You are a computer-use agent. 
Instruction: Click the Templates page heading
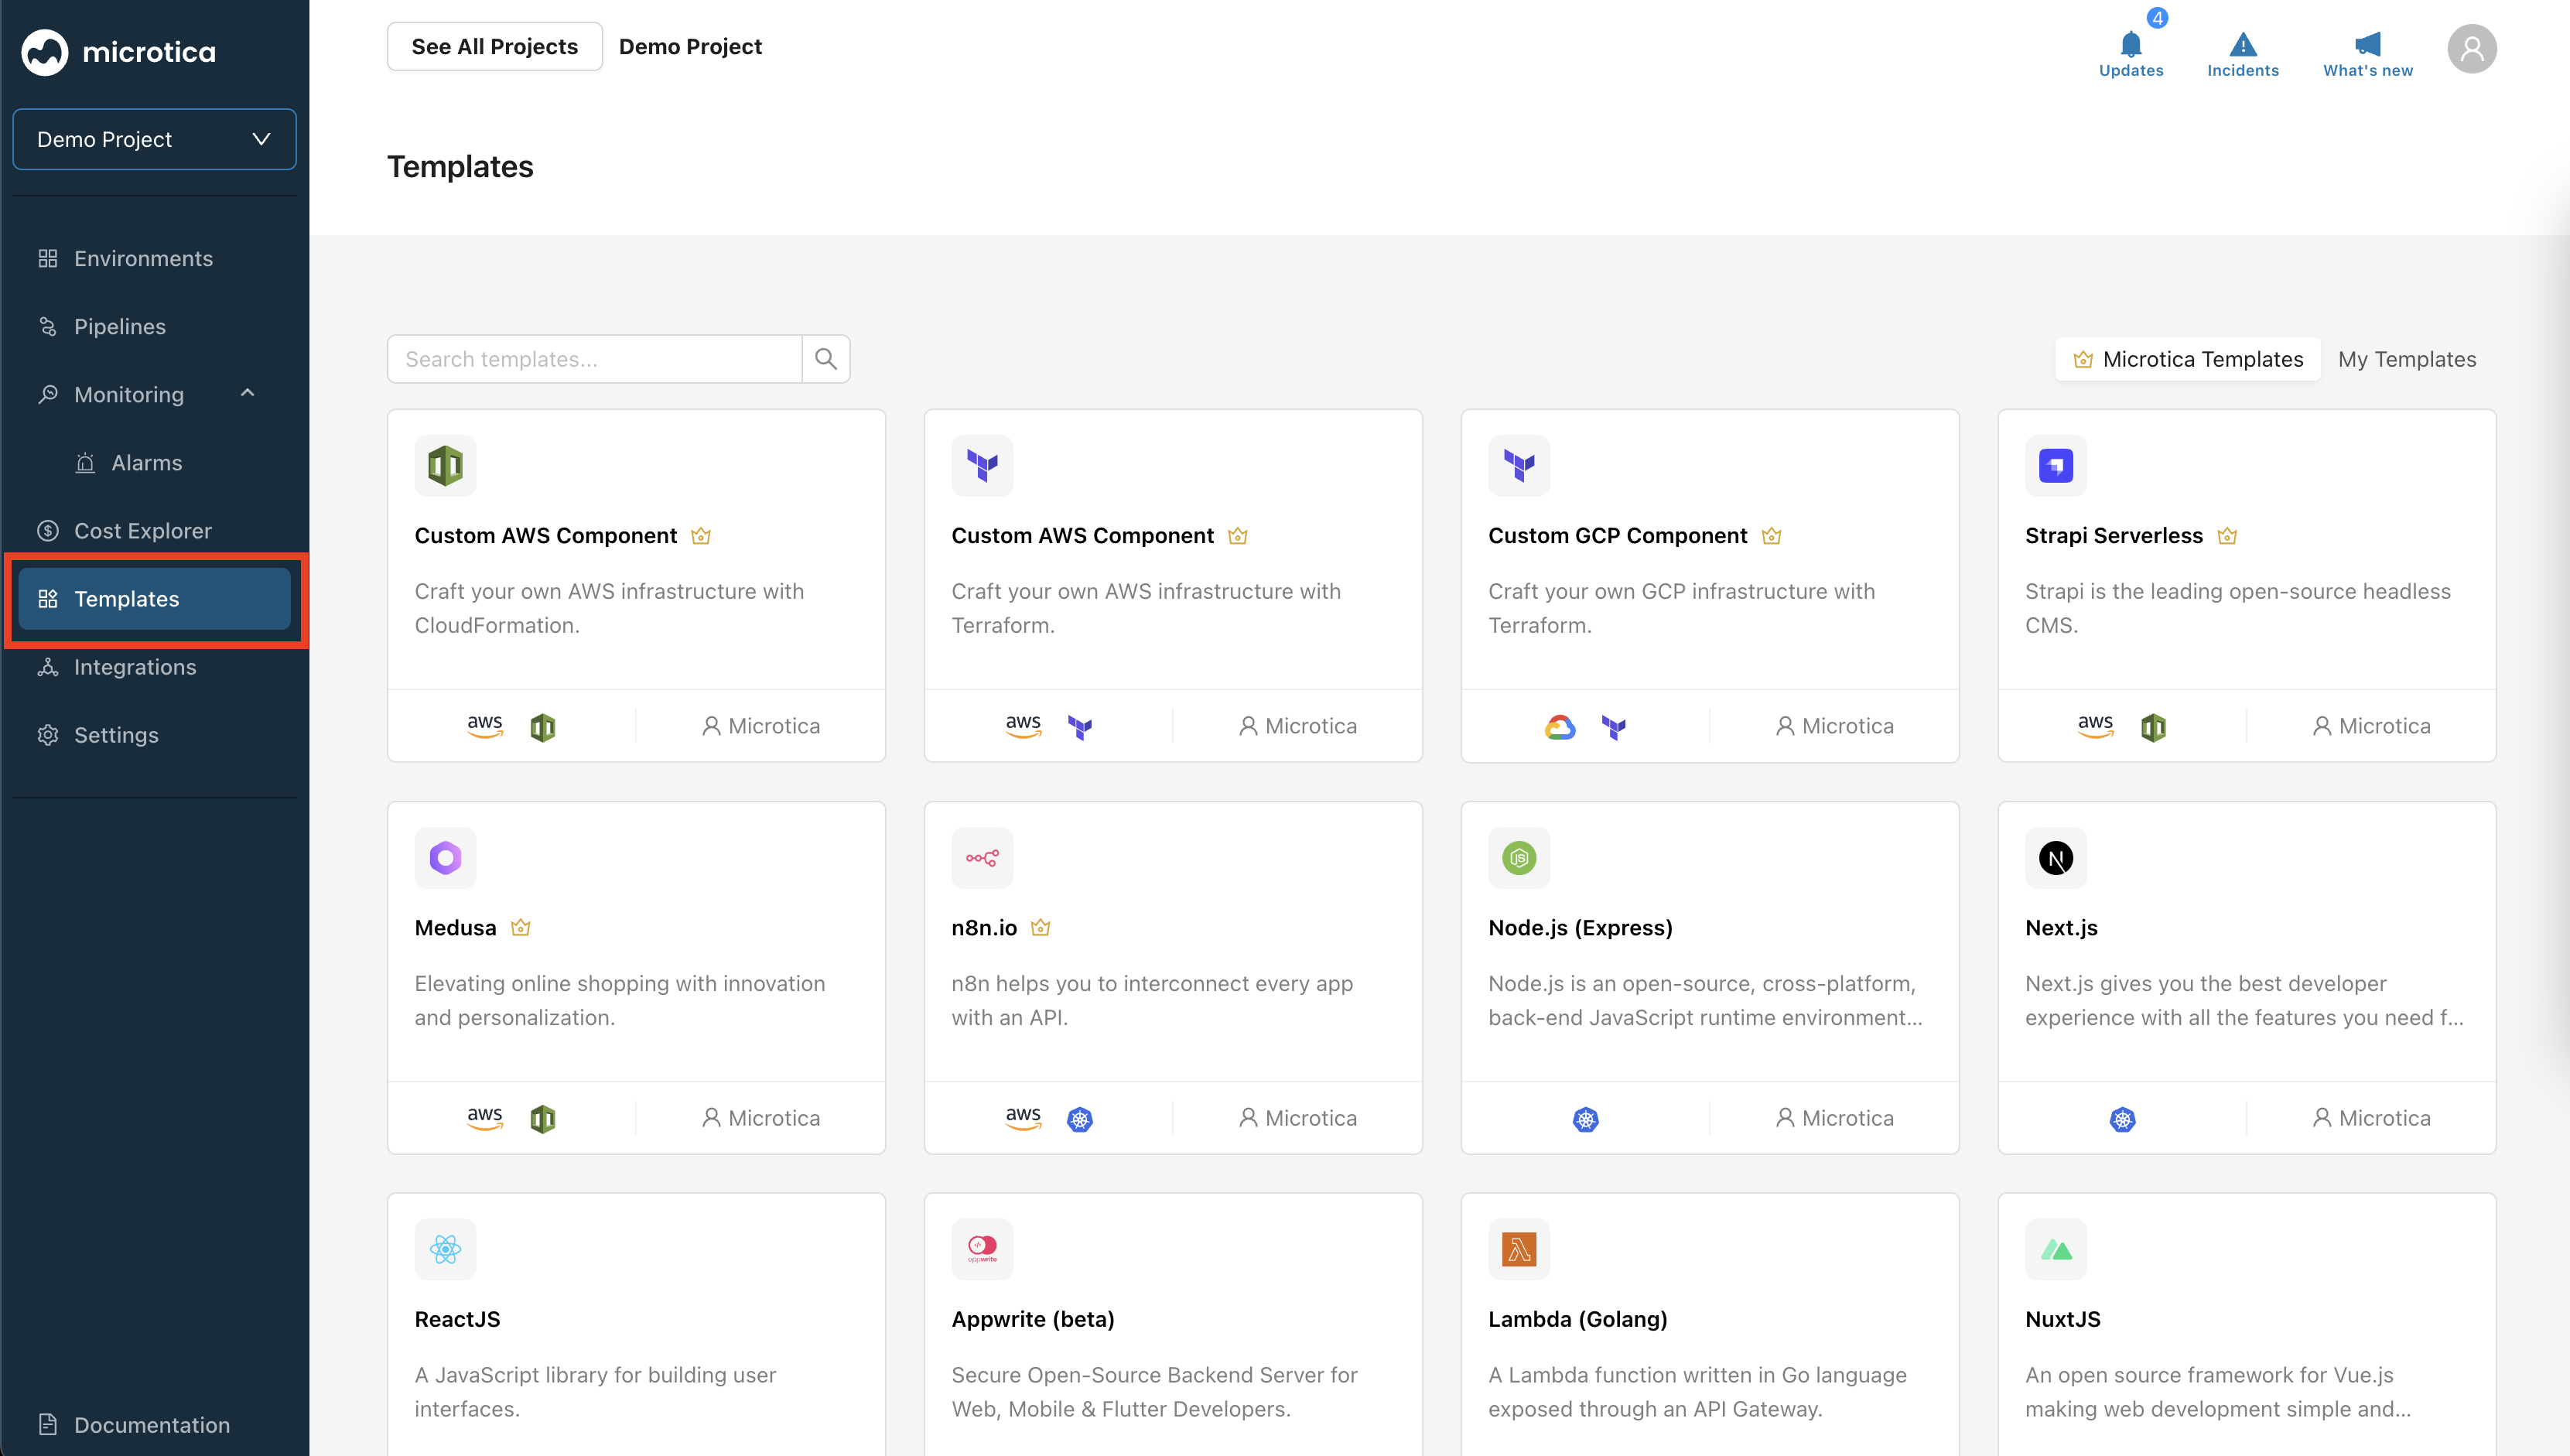460,166
